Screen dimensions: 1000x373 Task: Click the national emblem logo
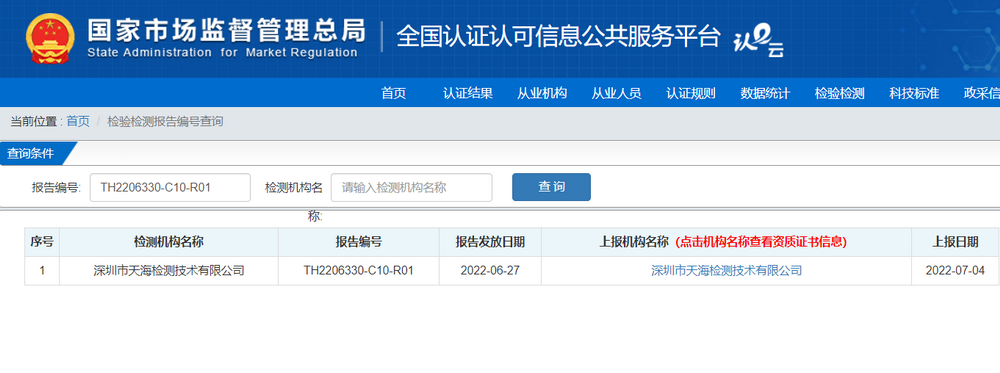click(50, 38)
